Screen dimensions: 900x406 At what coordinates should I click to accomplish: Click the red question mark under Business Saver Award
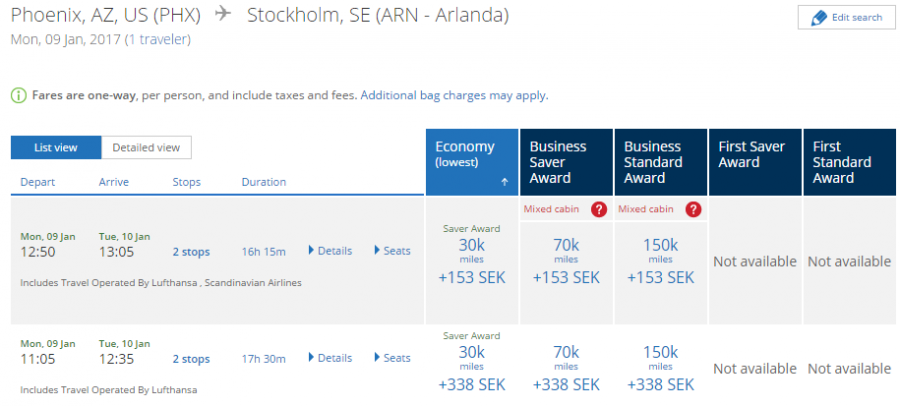coord(599,210)
